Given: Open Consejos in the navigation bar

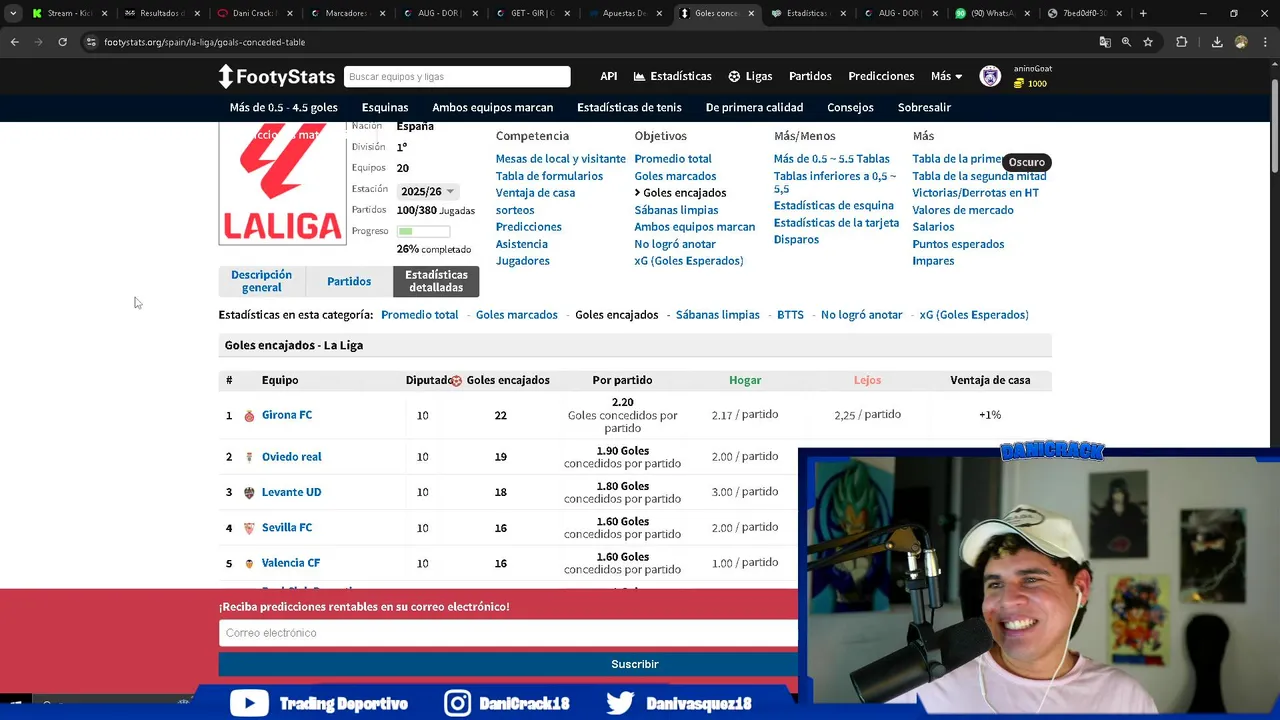Looking at the screenshot, I should tap(850, 107).
